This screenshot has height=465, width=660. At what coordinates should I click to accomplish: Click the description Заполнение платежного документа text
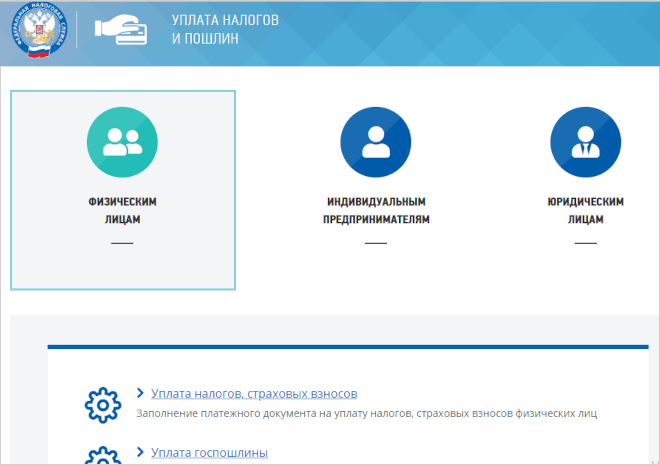click(x=367, y=413)
